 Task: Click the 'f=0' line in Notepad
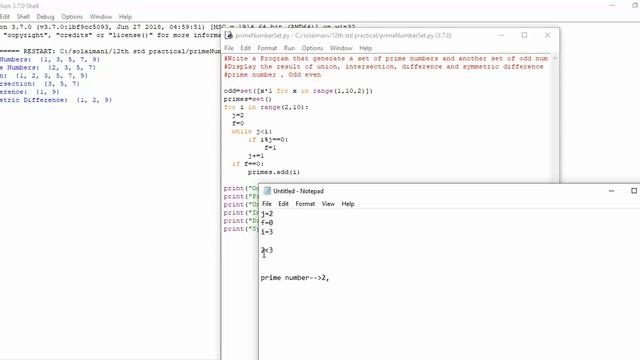pyautogui.click(x=267, y=222)
